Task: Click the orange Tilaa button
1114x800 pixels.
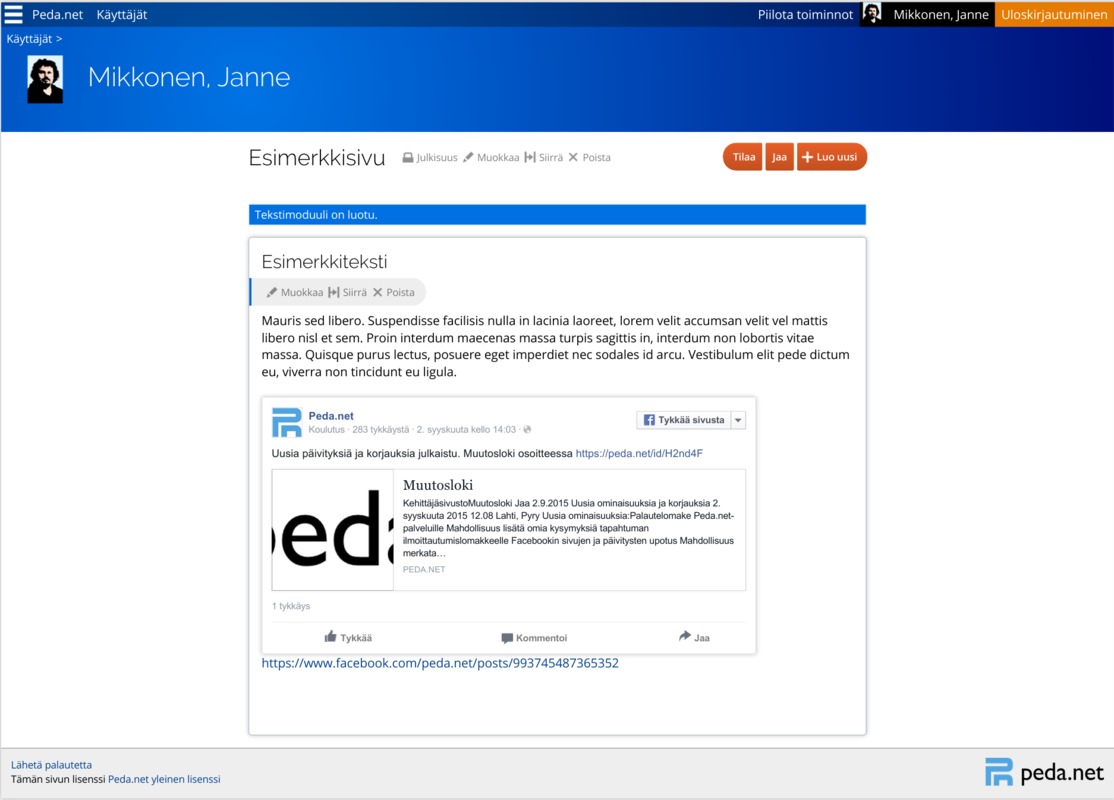Action: pos(743,157)
